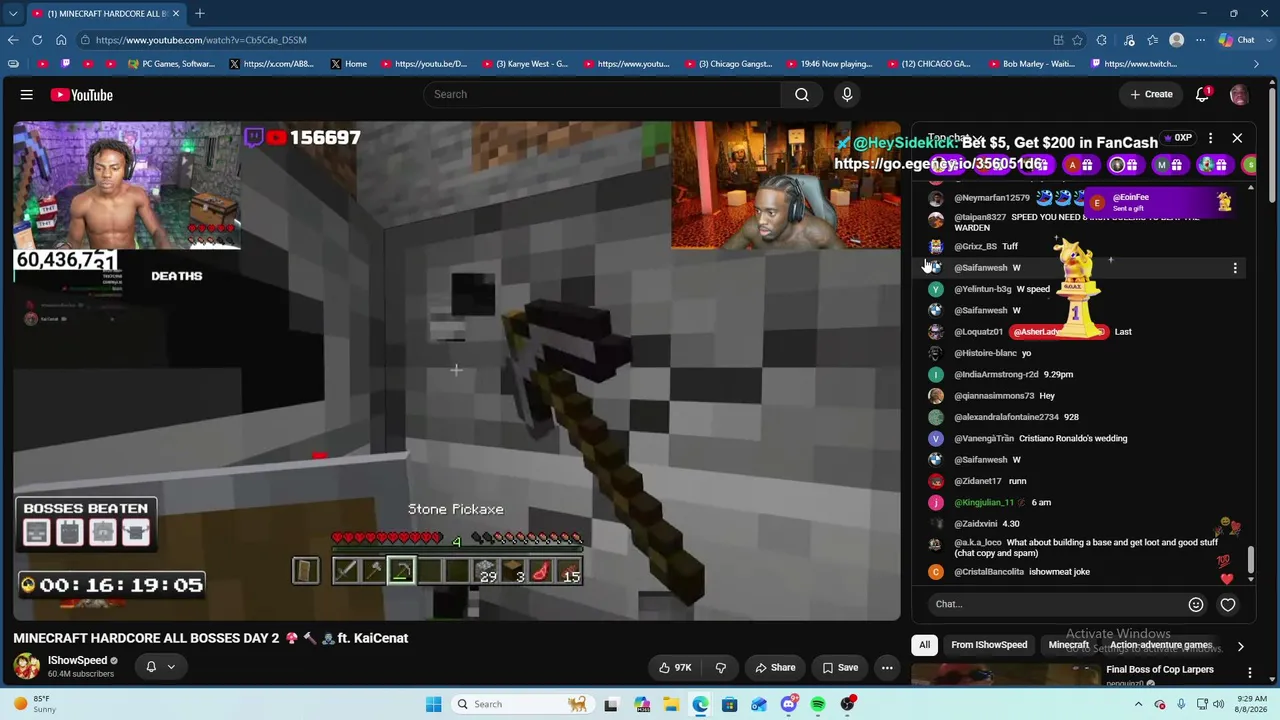The width and height of the screenshot is (1280, 720).
Task: Open the Kanye West bookmark
Action: point(525,64)
